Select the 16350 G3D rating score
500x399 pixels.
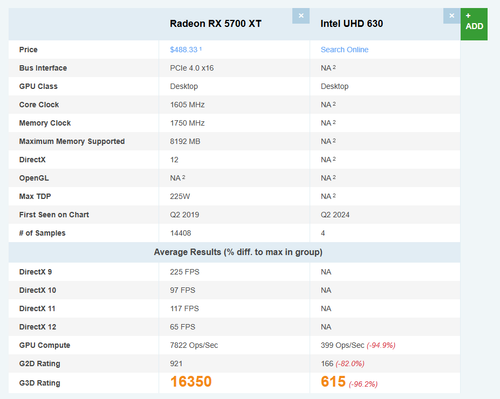tap(191, 382)
